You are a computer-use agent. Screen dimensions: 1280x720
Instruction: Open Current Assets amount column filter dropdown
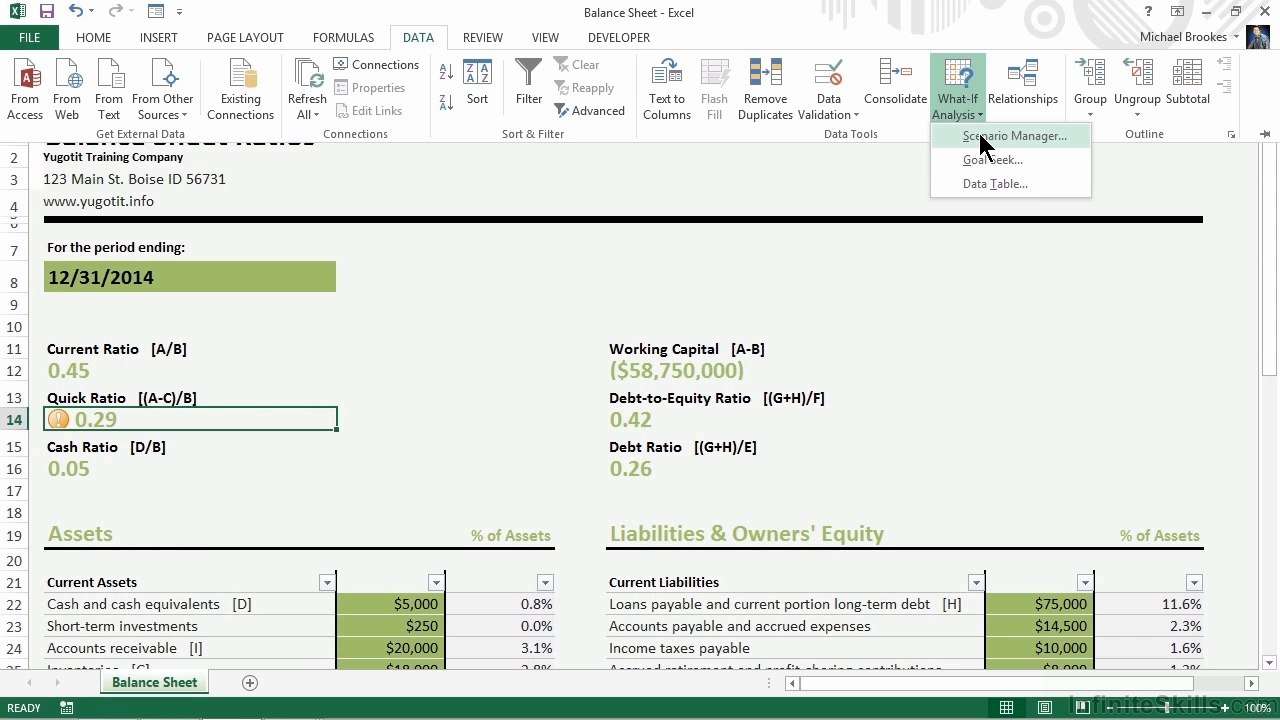click(x=435, y=582)
